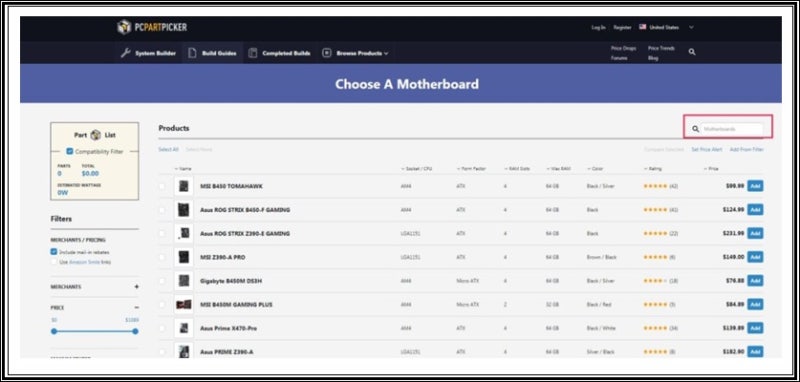This screenshot has width=800, height=382.
Task: Open the Completed Builds clipboard icon
Action: (x=252, y=53)
